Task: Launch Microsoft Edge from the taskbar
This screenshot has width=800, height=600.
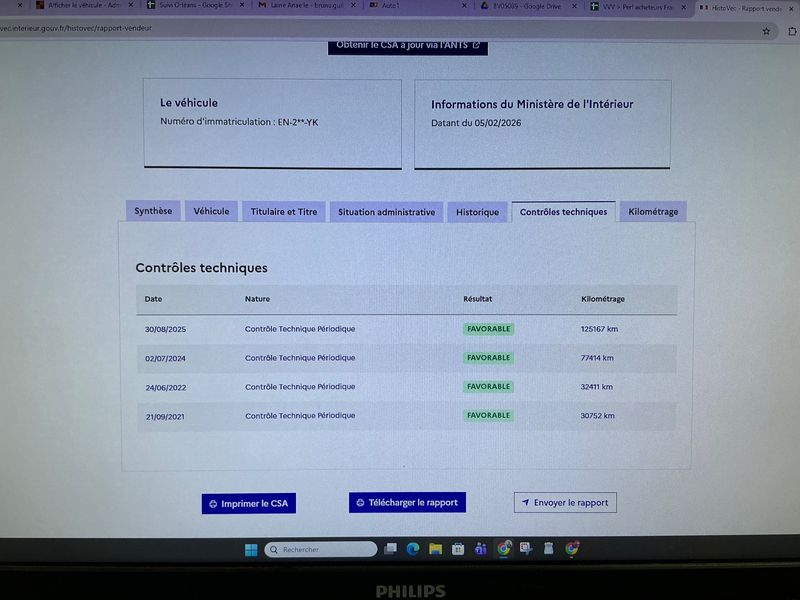Action: tap(413, 549)
